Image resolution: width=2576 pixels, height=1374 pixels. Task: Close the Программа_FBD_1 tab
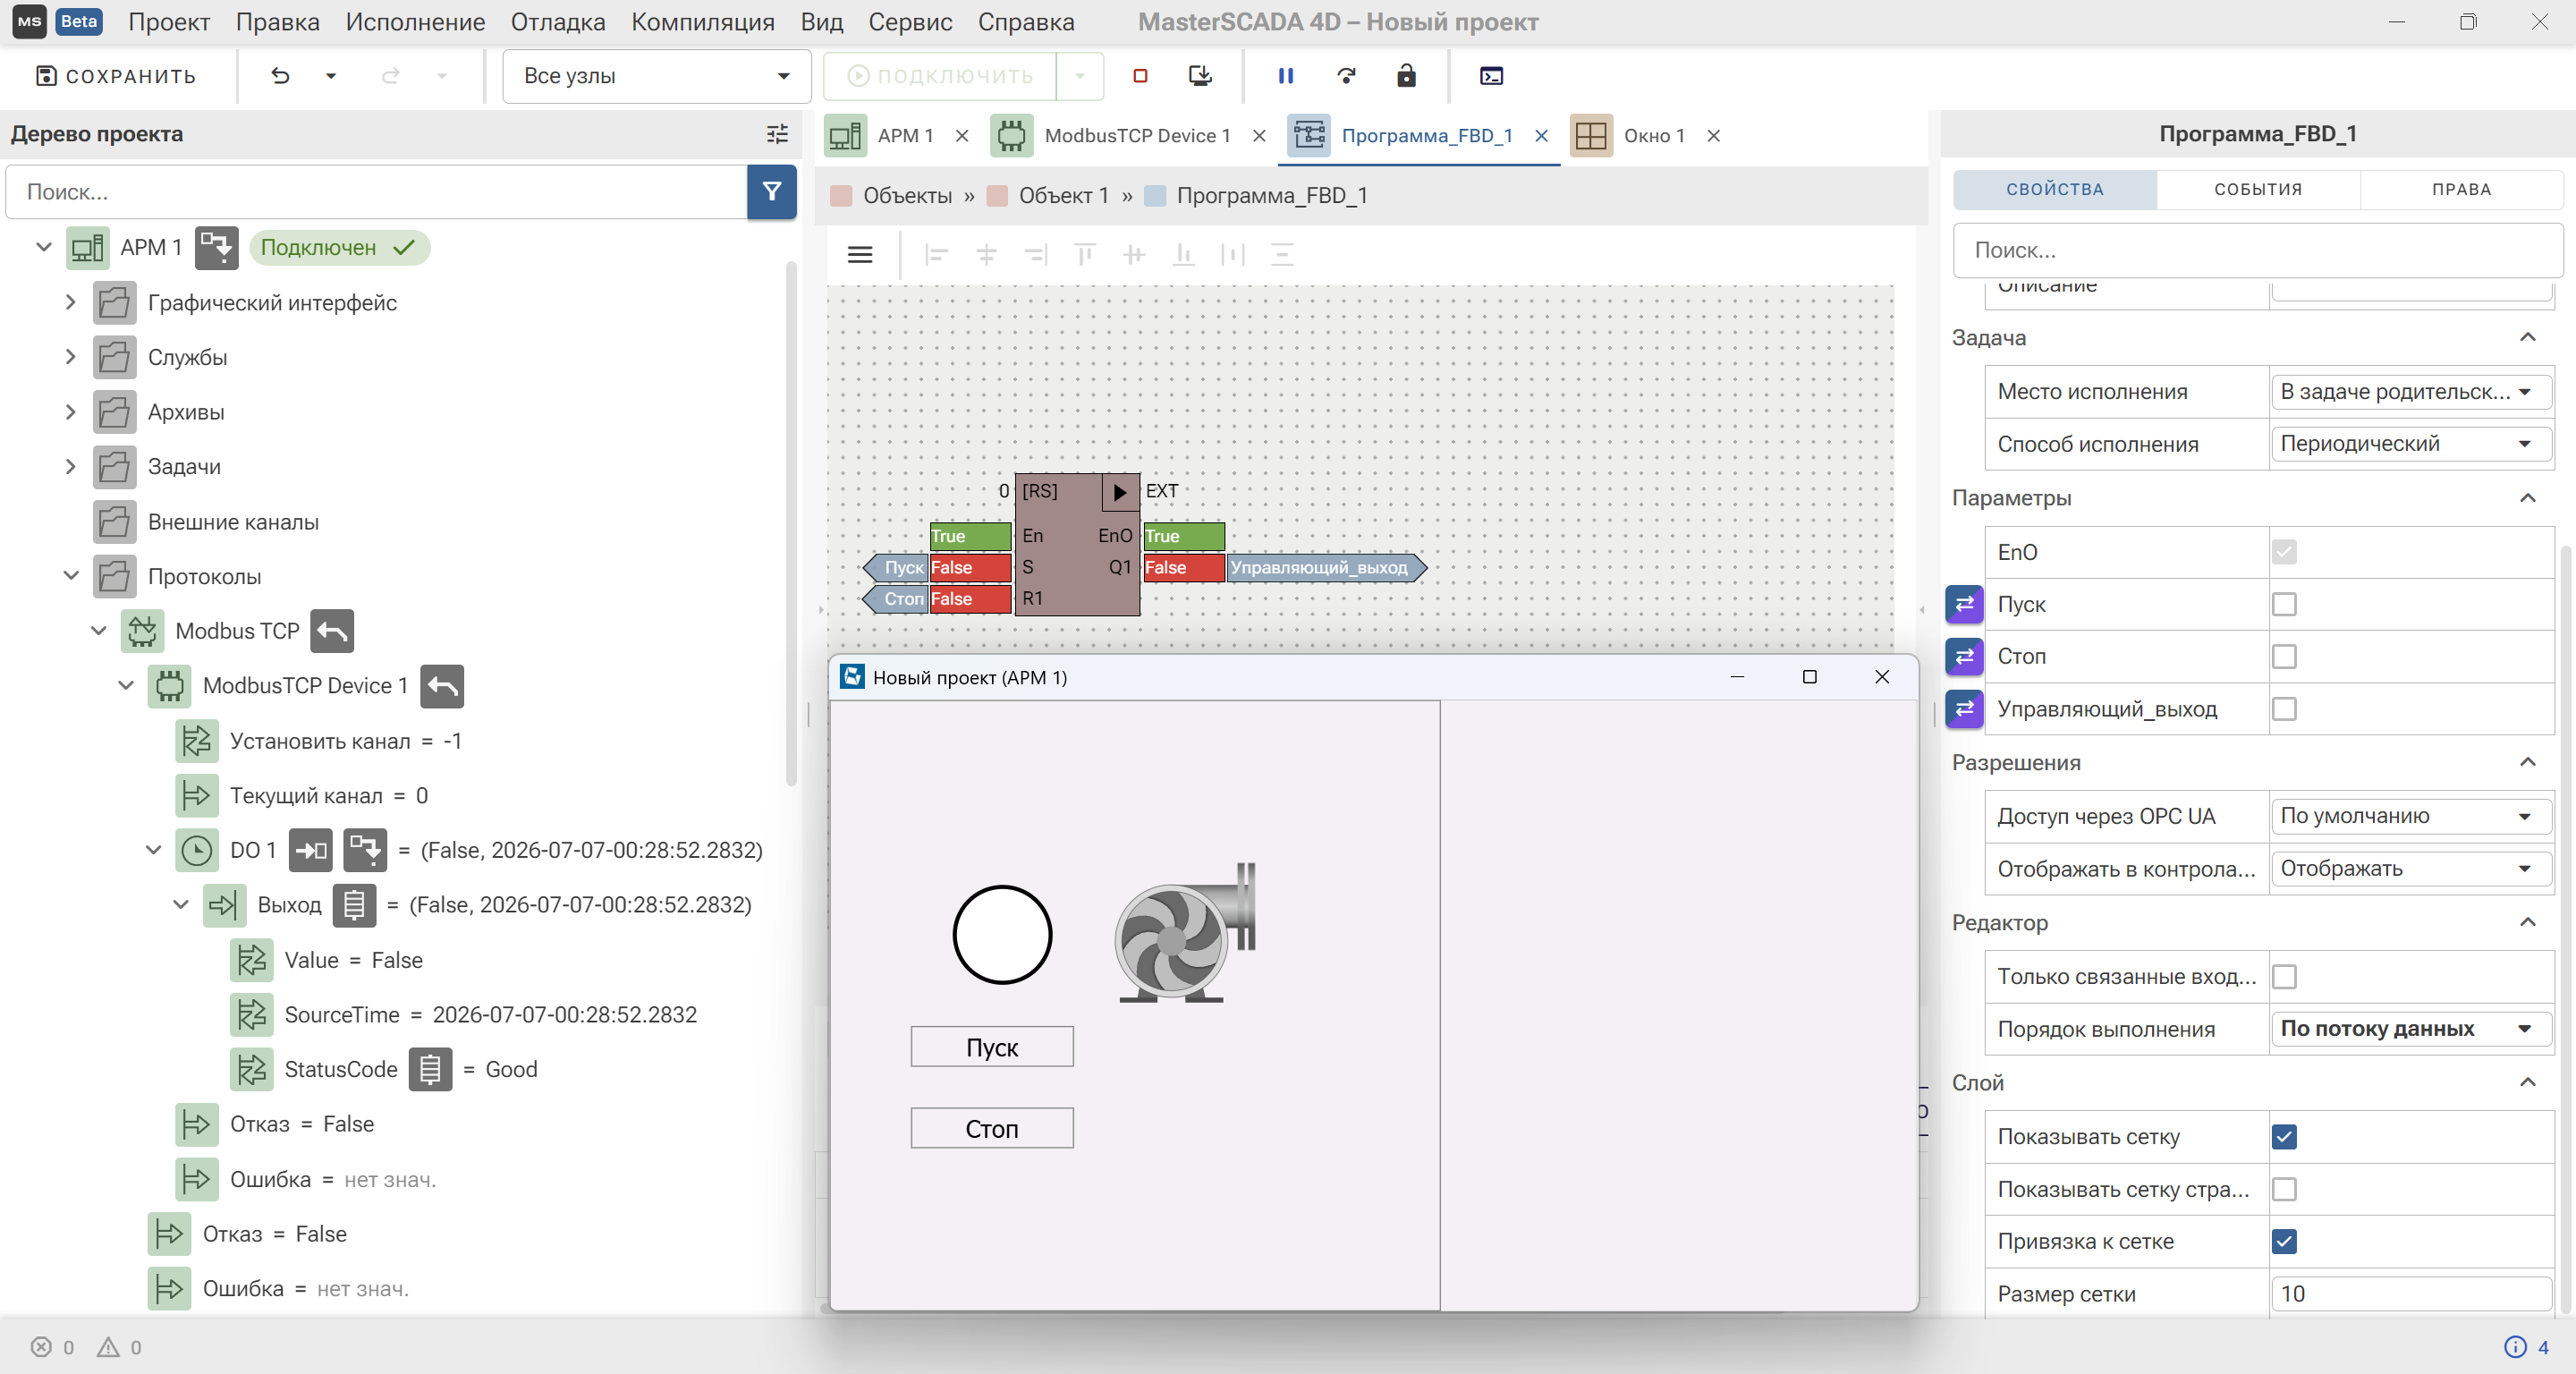(x=1541, y=136)
